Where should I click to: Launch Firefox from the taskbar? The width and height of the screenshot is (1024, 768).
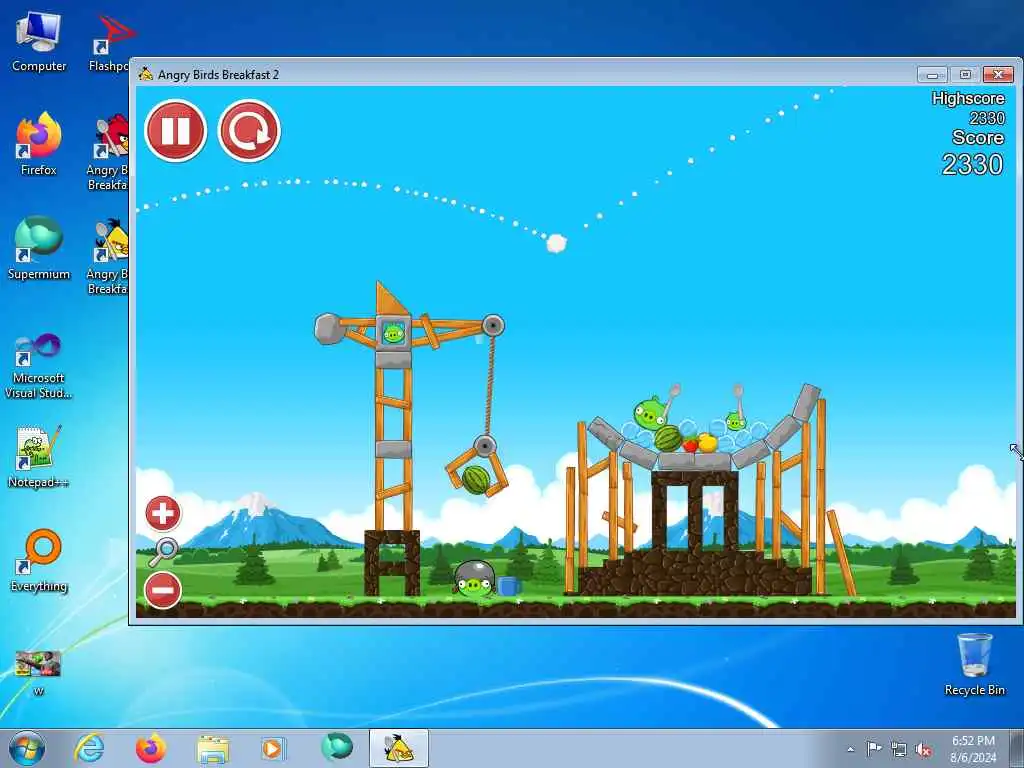point(150,748)
